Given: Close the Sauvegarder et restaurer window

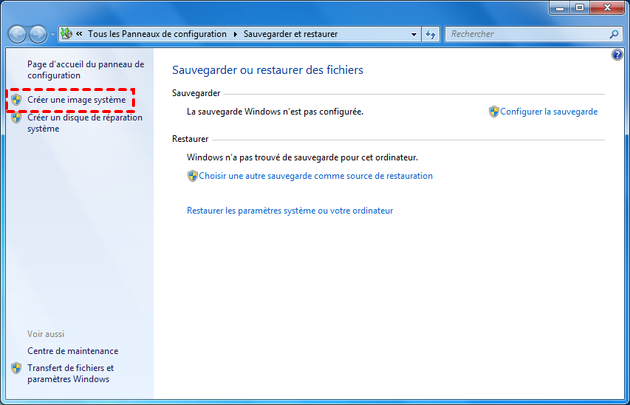Looking at the screenshot, I should point(608,8).
